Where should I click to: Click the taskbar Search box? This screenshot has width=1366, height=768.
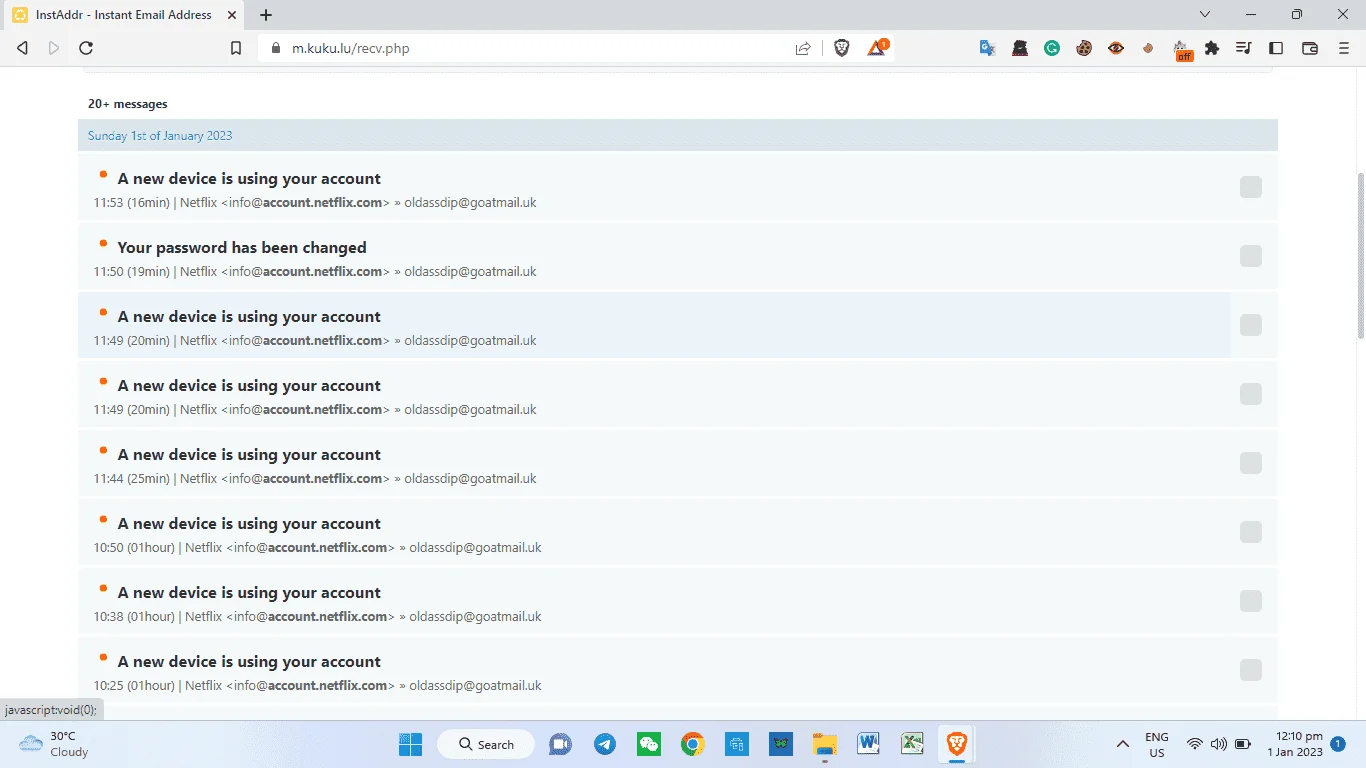(x=487, y=744)
